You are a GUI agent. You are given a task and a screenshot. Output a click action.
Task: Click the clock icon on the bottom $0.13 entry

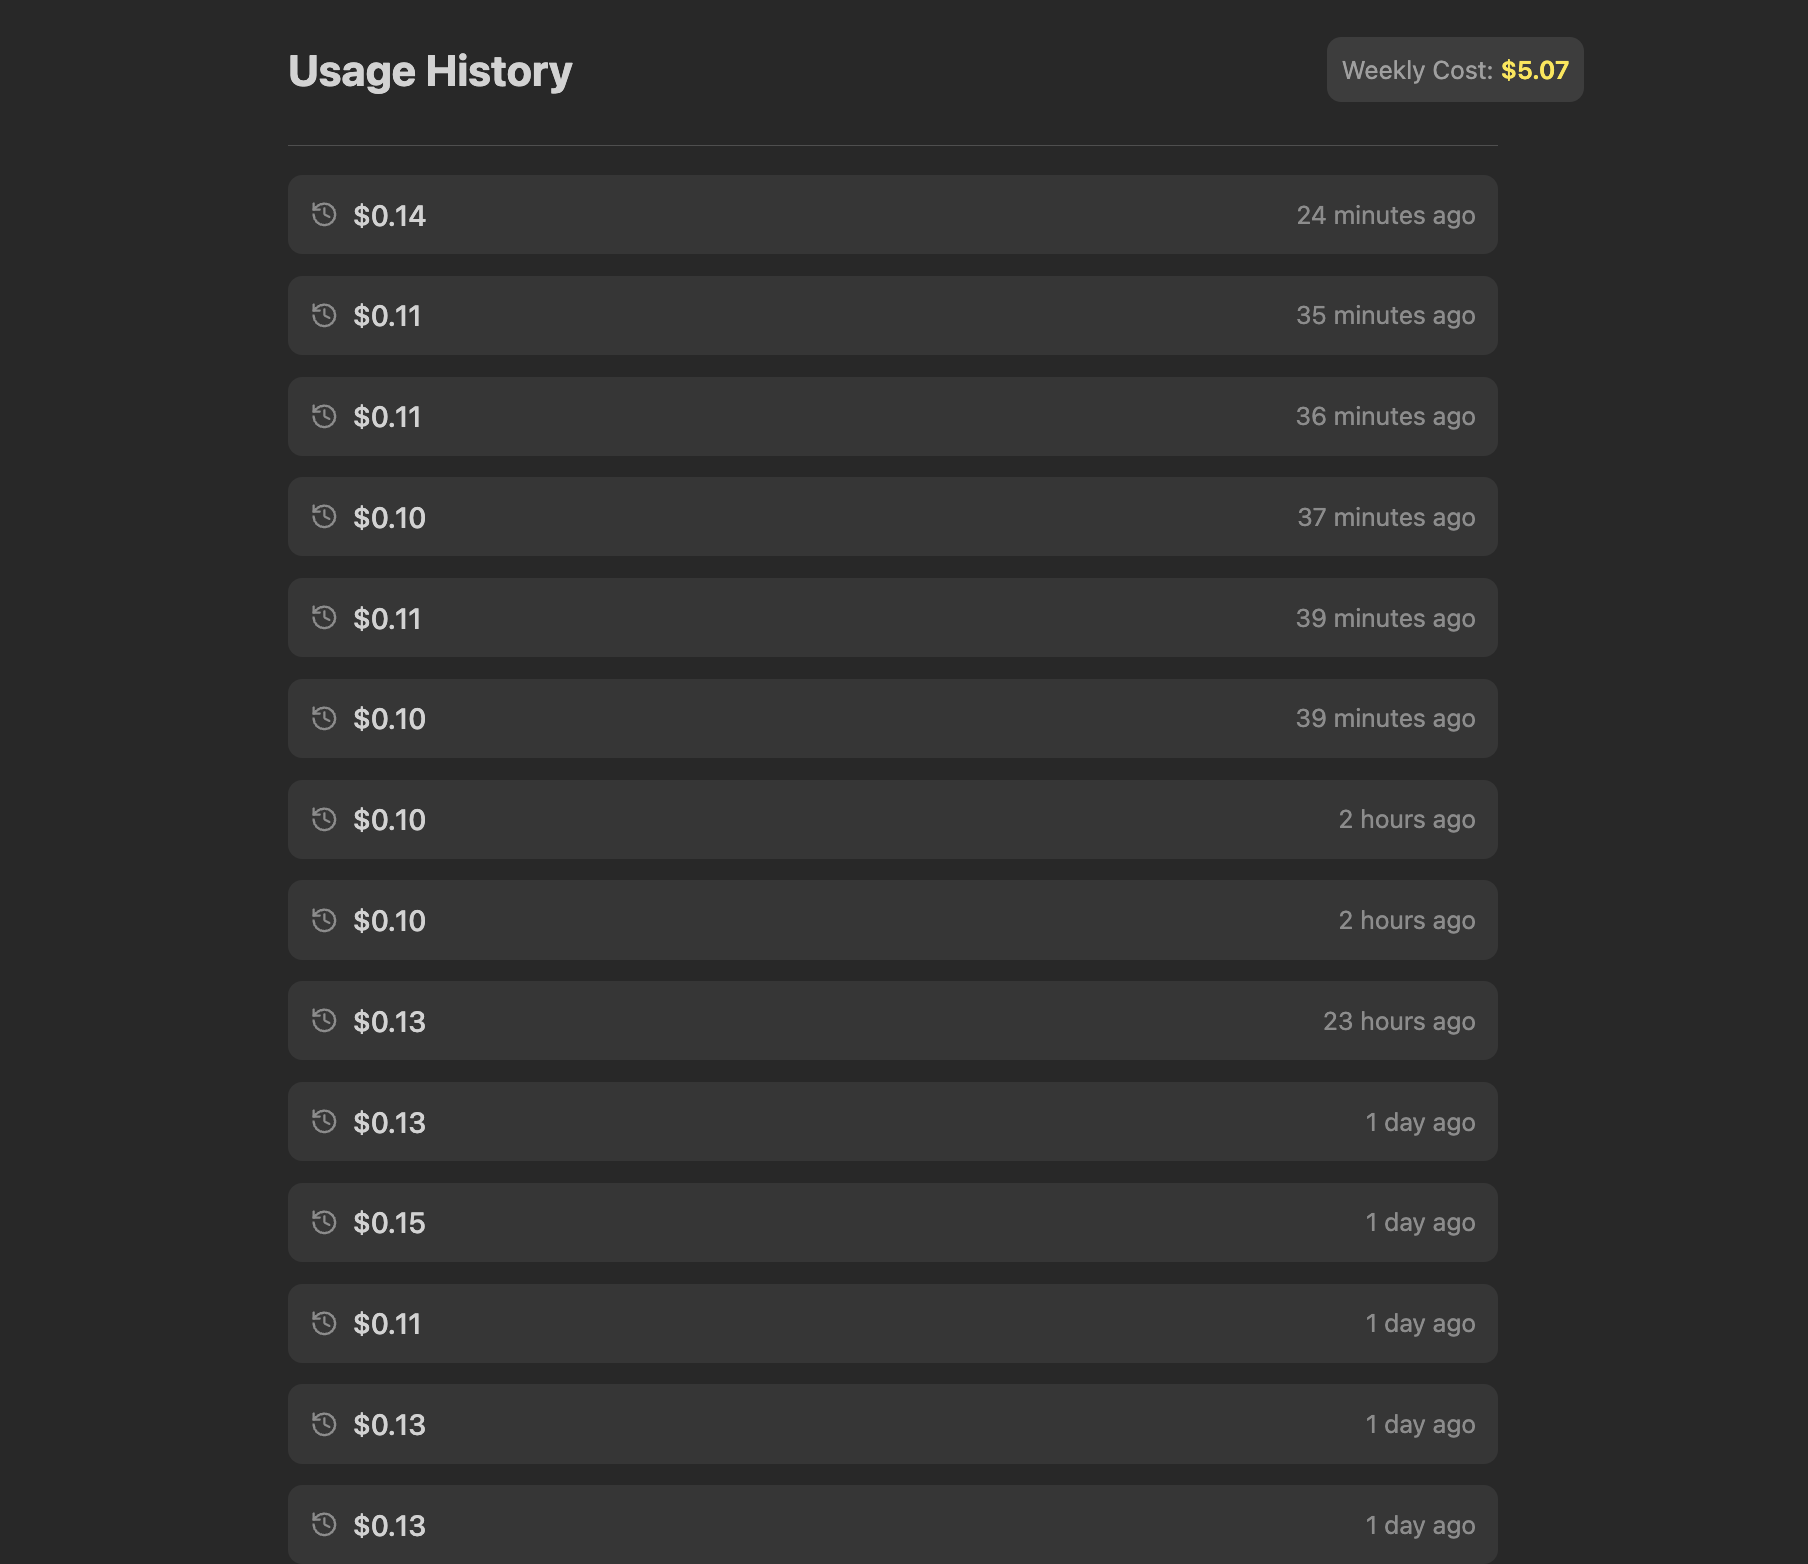[323, 1525]
